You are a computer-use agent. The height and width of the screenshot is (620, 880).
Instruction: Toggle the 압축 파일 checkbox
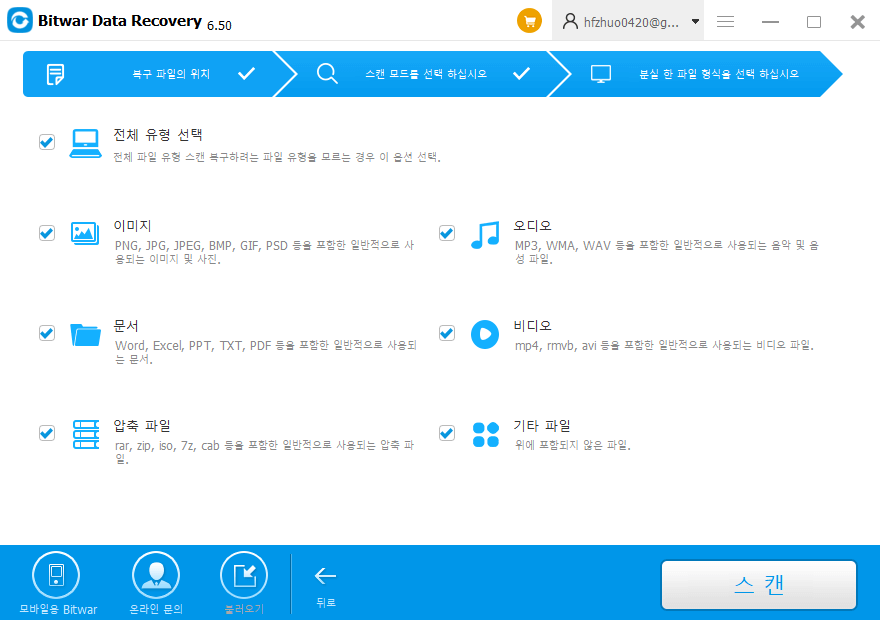tap(47, 433)
